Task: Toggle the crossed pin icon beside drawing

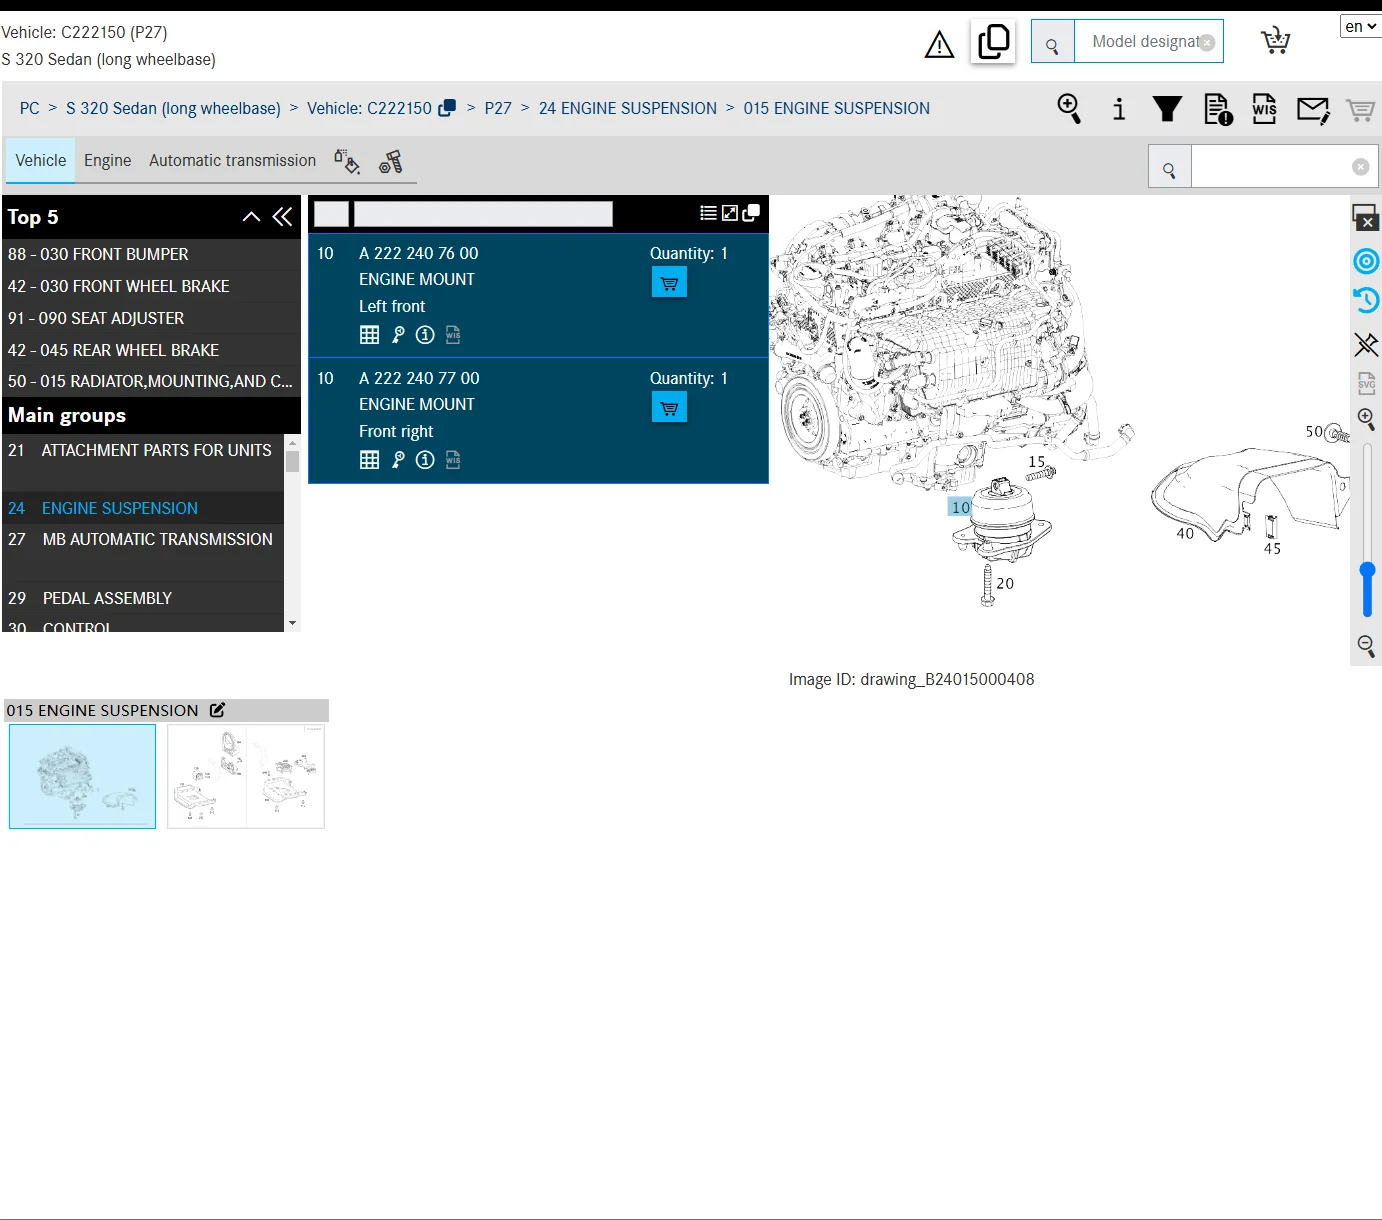Action: (x=1366, y=345)
